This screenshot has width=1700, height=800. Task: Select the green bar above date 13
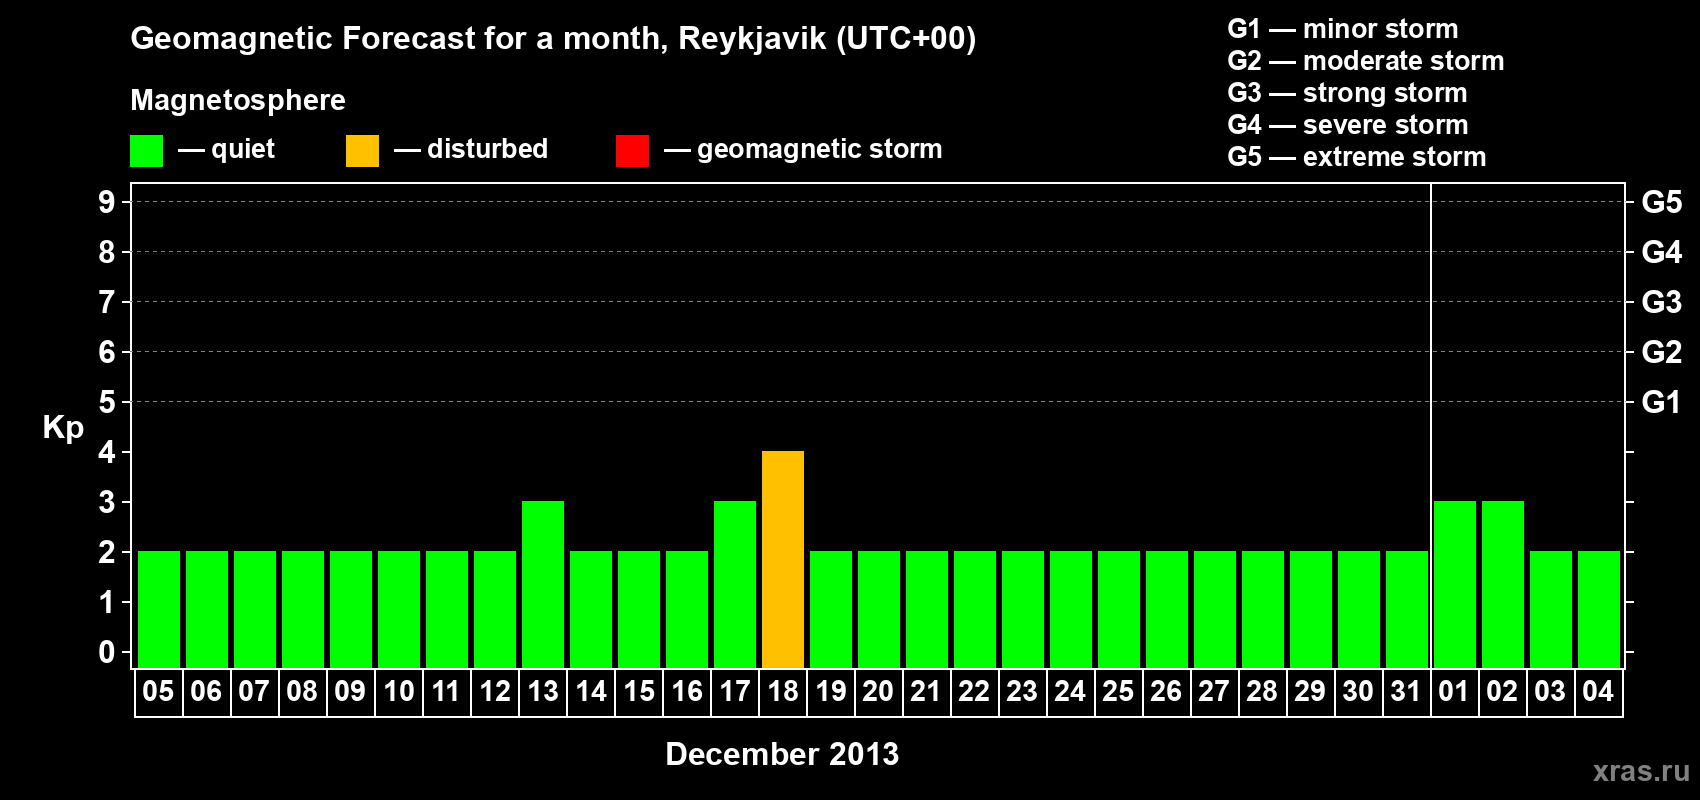click(x=543, y=585)
